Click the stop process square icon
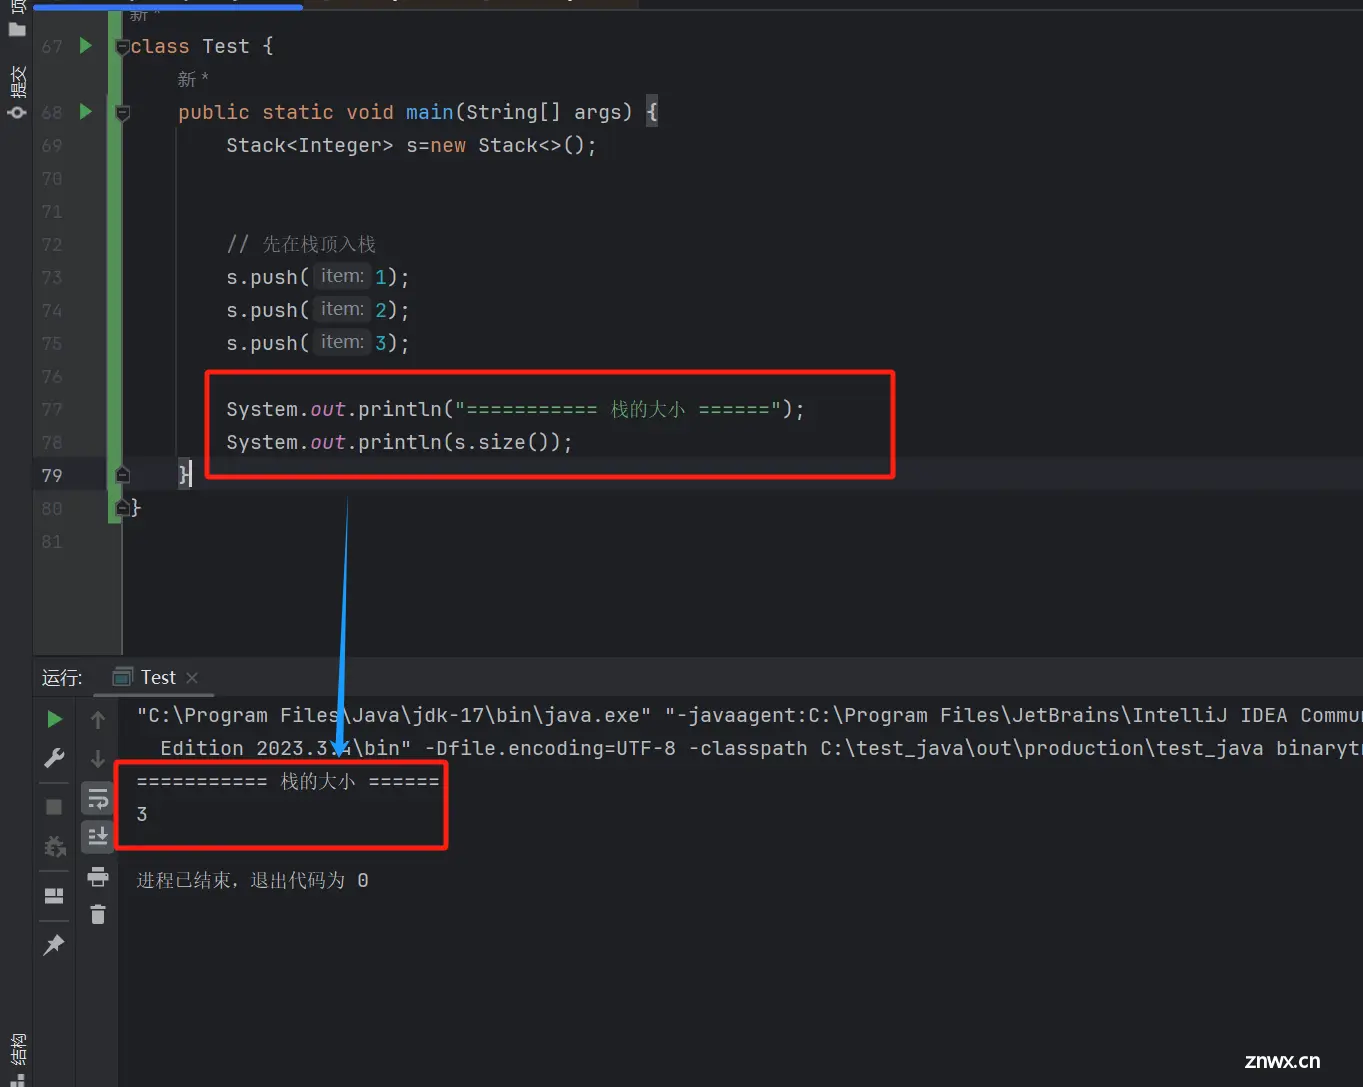The width and height of the screenshot is (1363, 1087). [55, 807]
